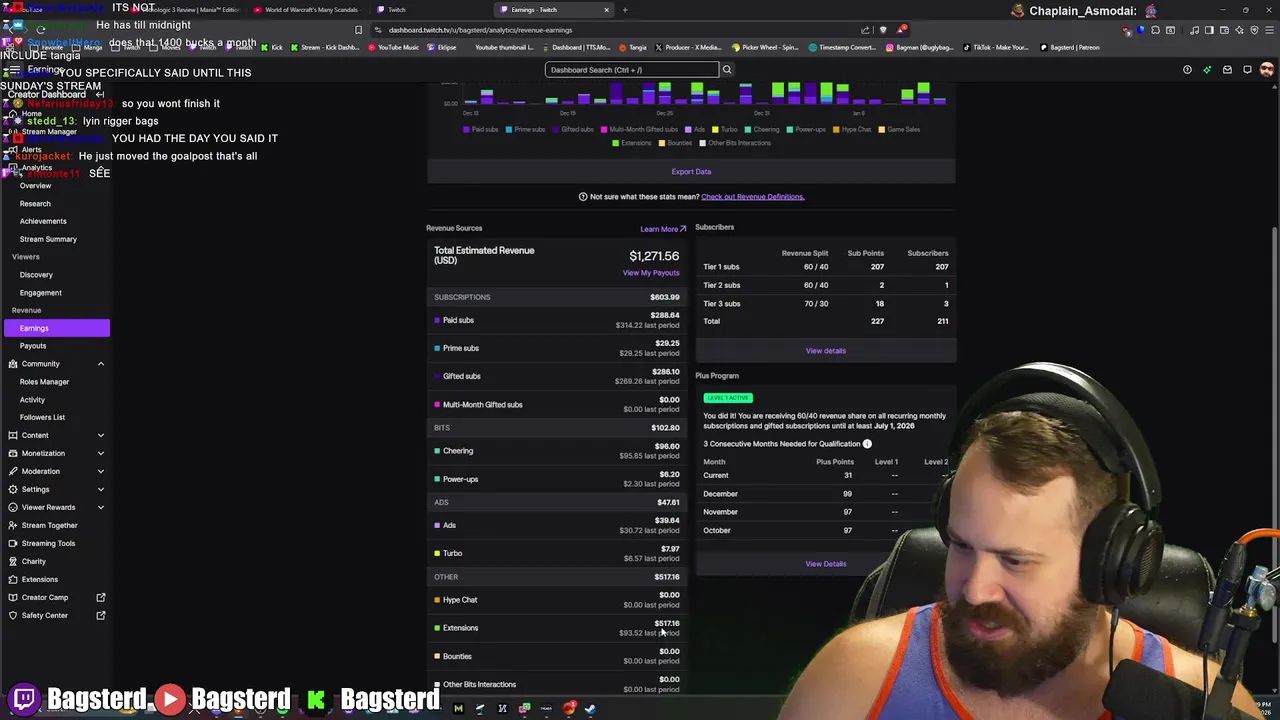The image size is (1280, 720).
Task: Open Followers List under Community
Action: pos(43,417)
